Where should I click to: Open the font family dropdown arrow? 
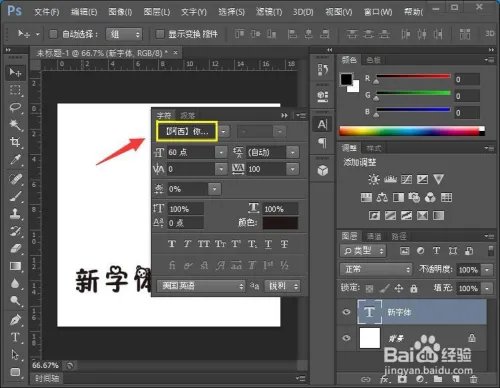click(x=224, y=132)
